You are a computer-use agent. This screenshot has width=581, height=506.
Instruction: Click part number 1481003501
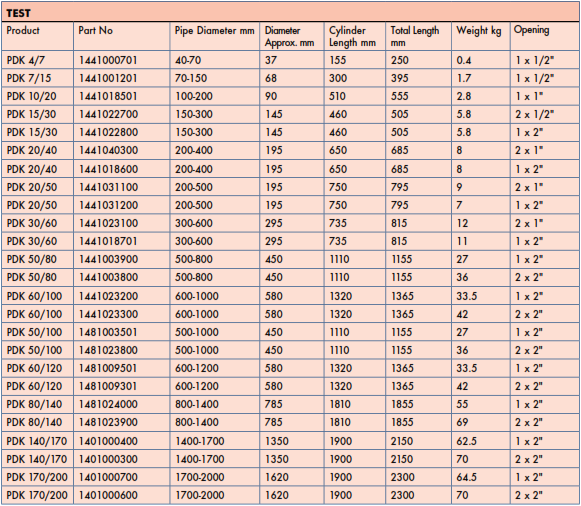click(x=108, y=332)
